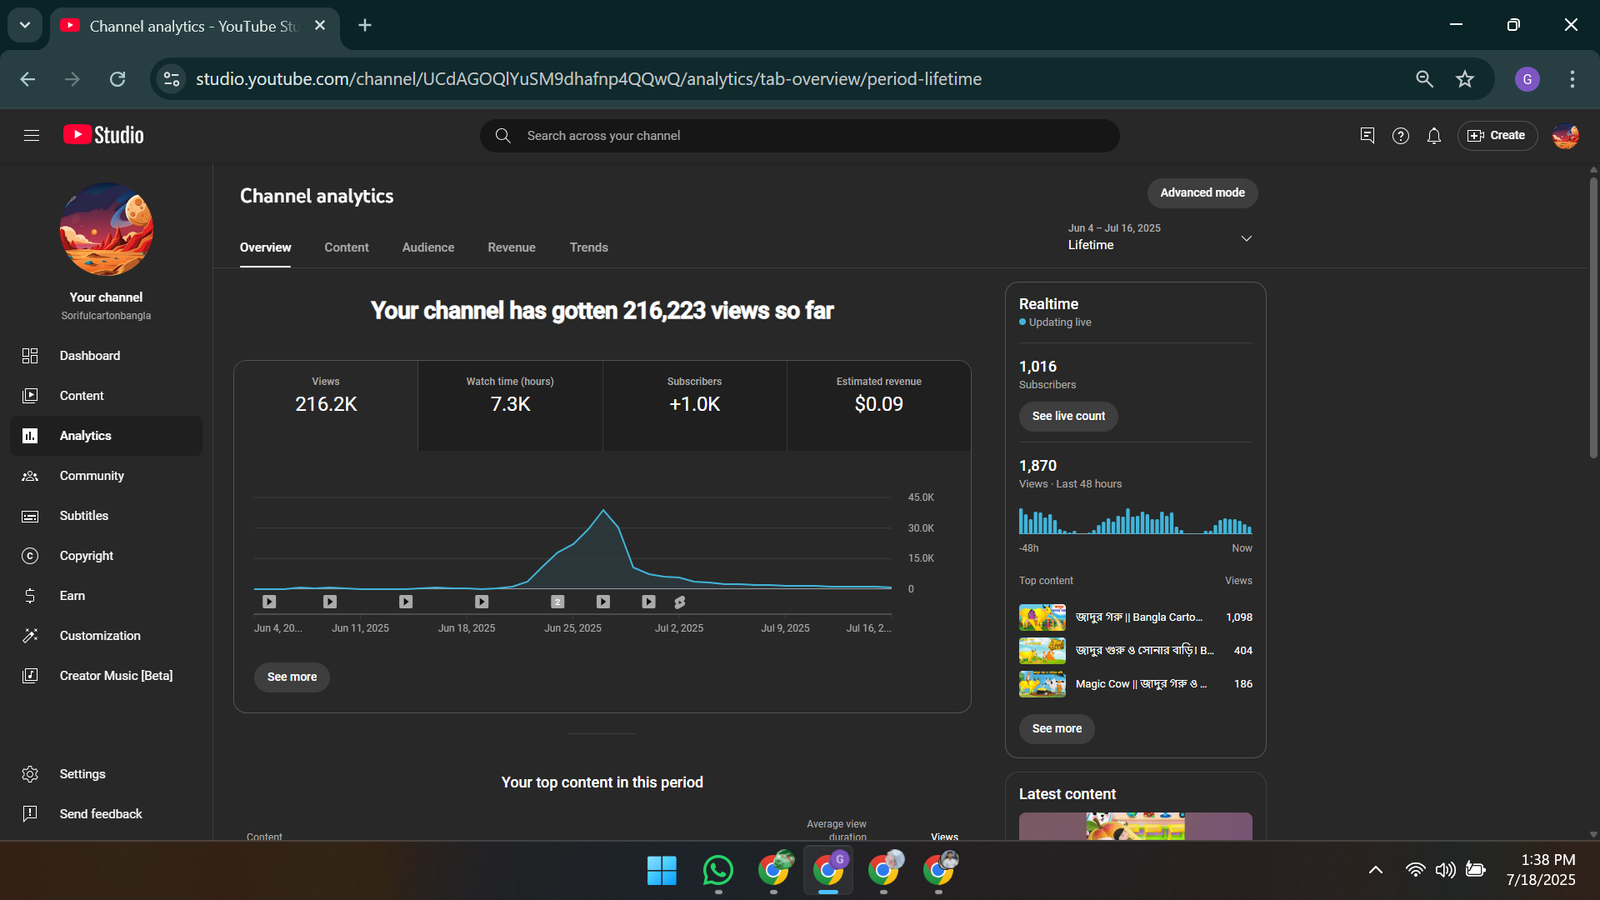Click the YouTube Studio logo
Image resolution: width=1600 pixels, height=900 pixels.
pos(104,135)
